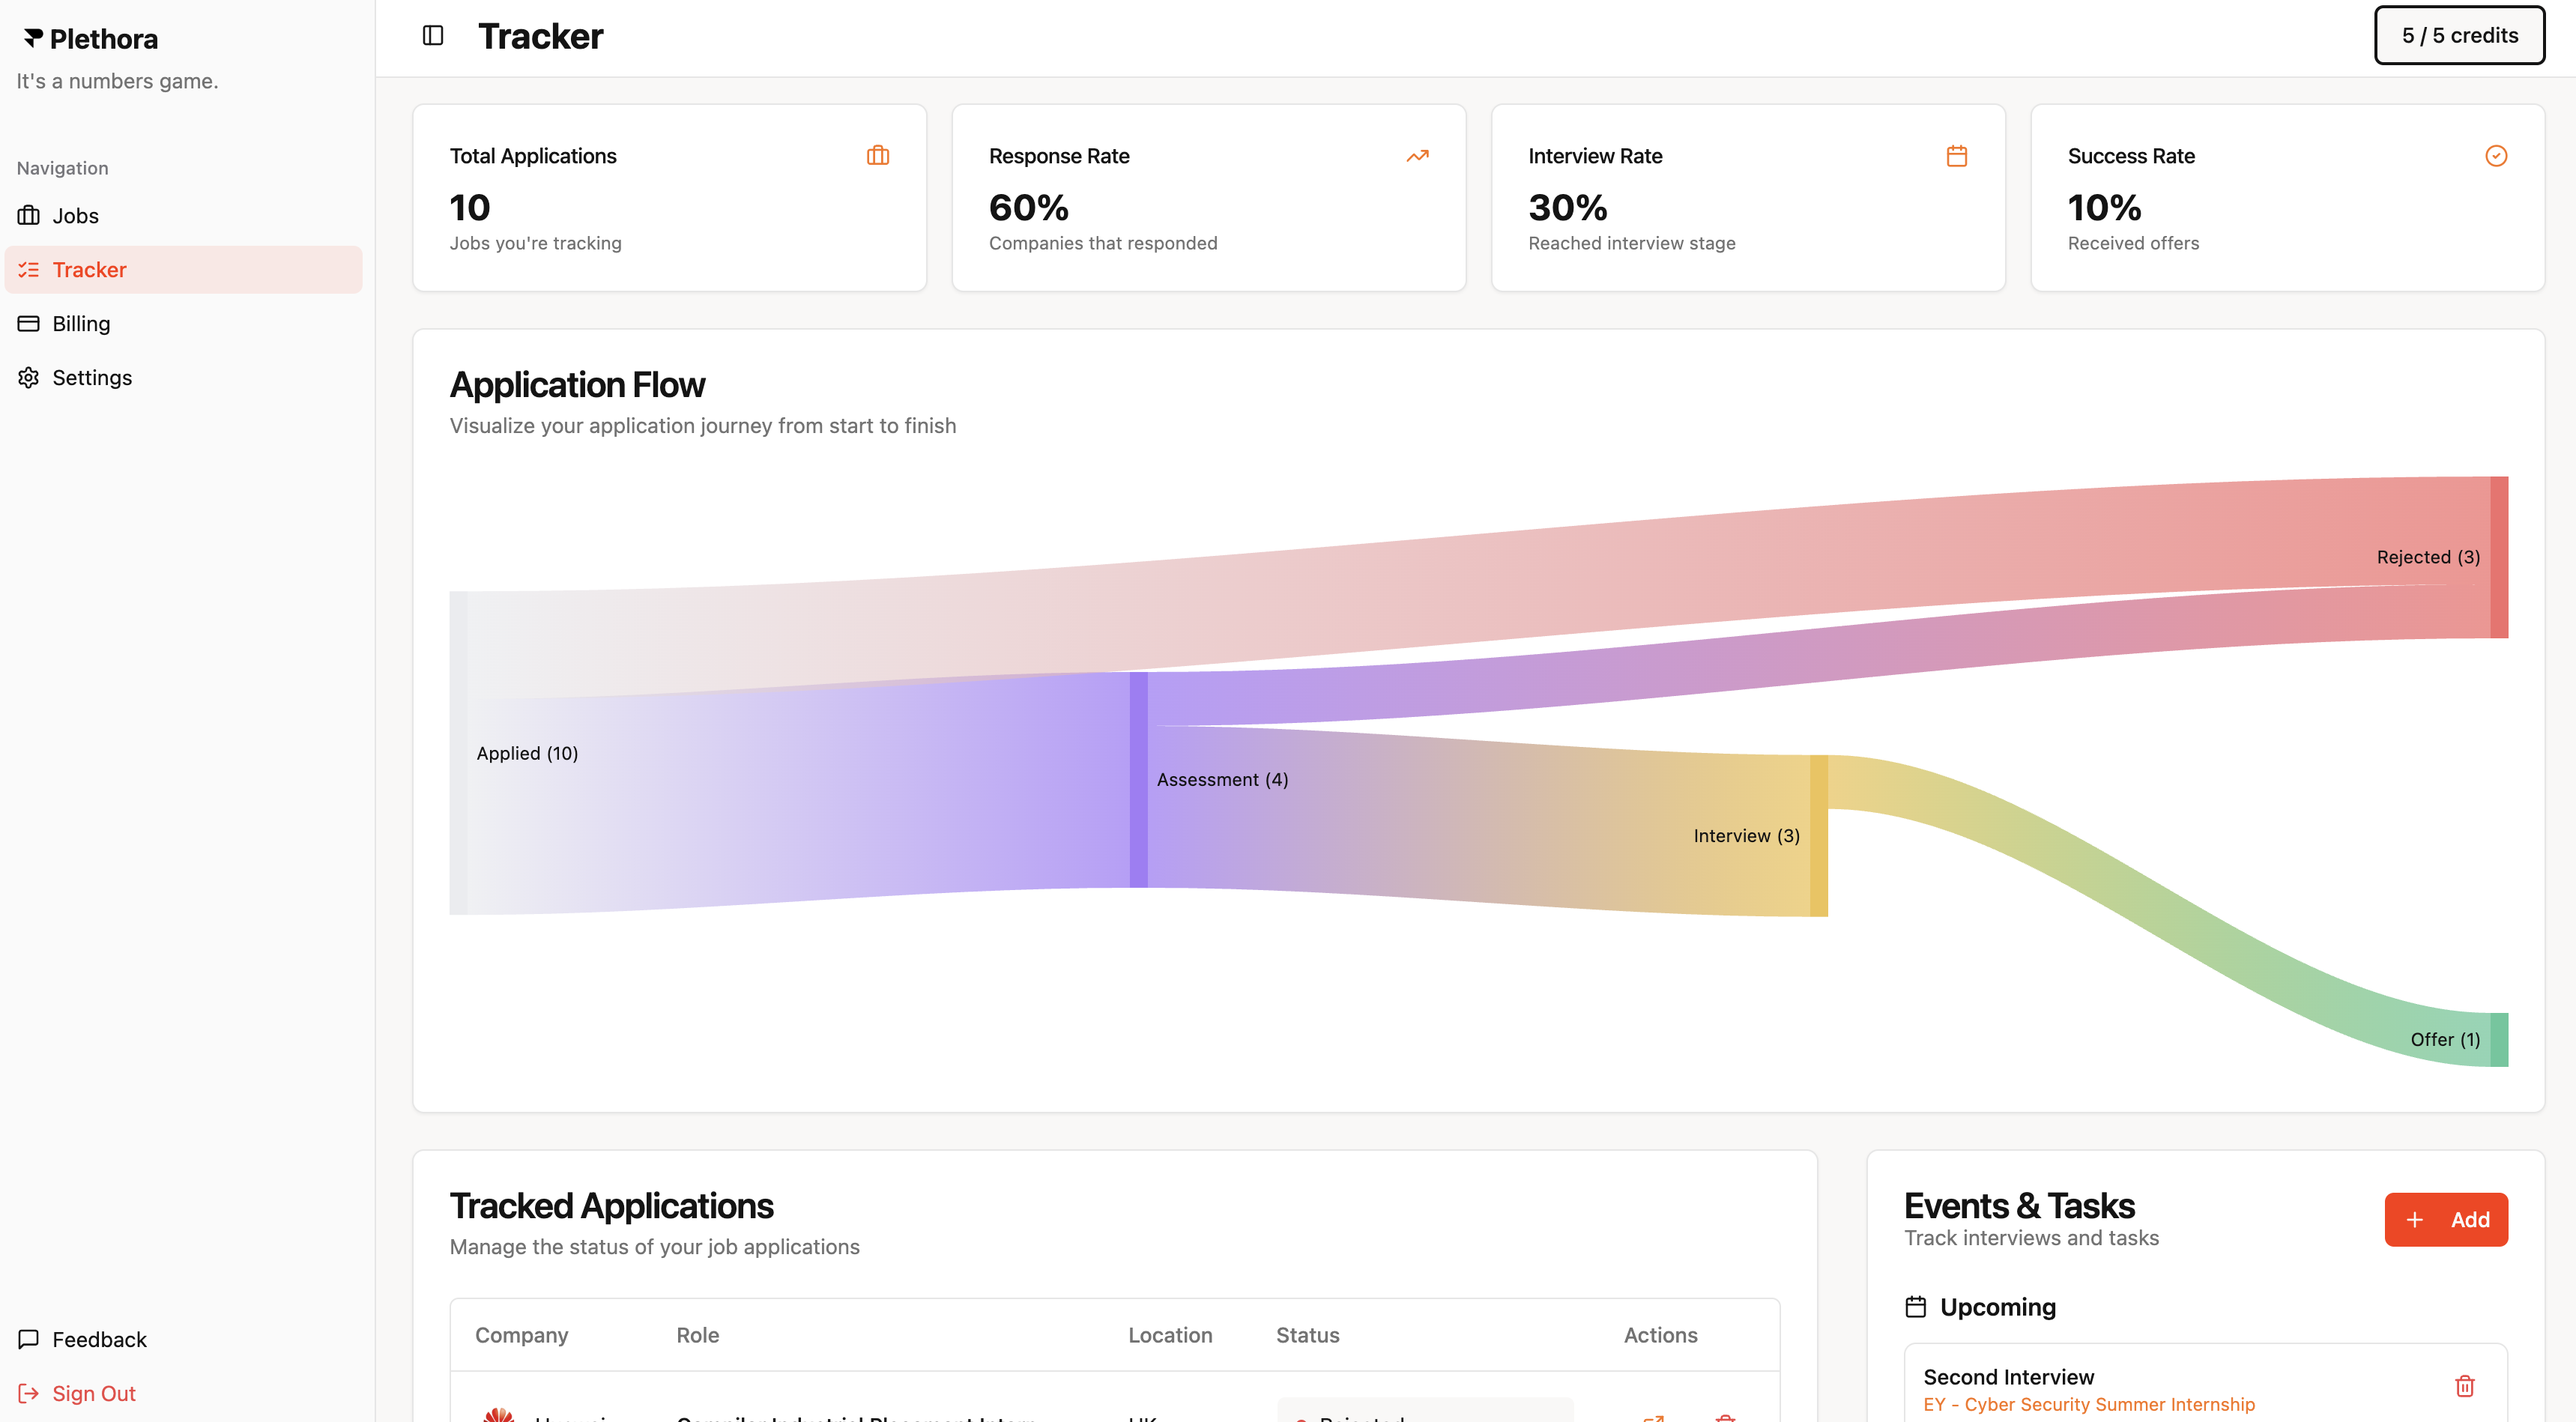Screen dimensions: 2576x1422
Task: Click the 5 / 5 credits button
Action: pos(2459,36)
